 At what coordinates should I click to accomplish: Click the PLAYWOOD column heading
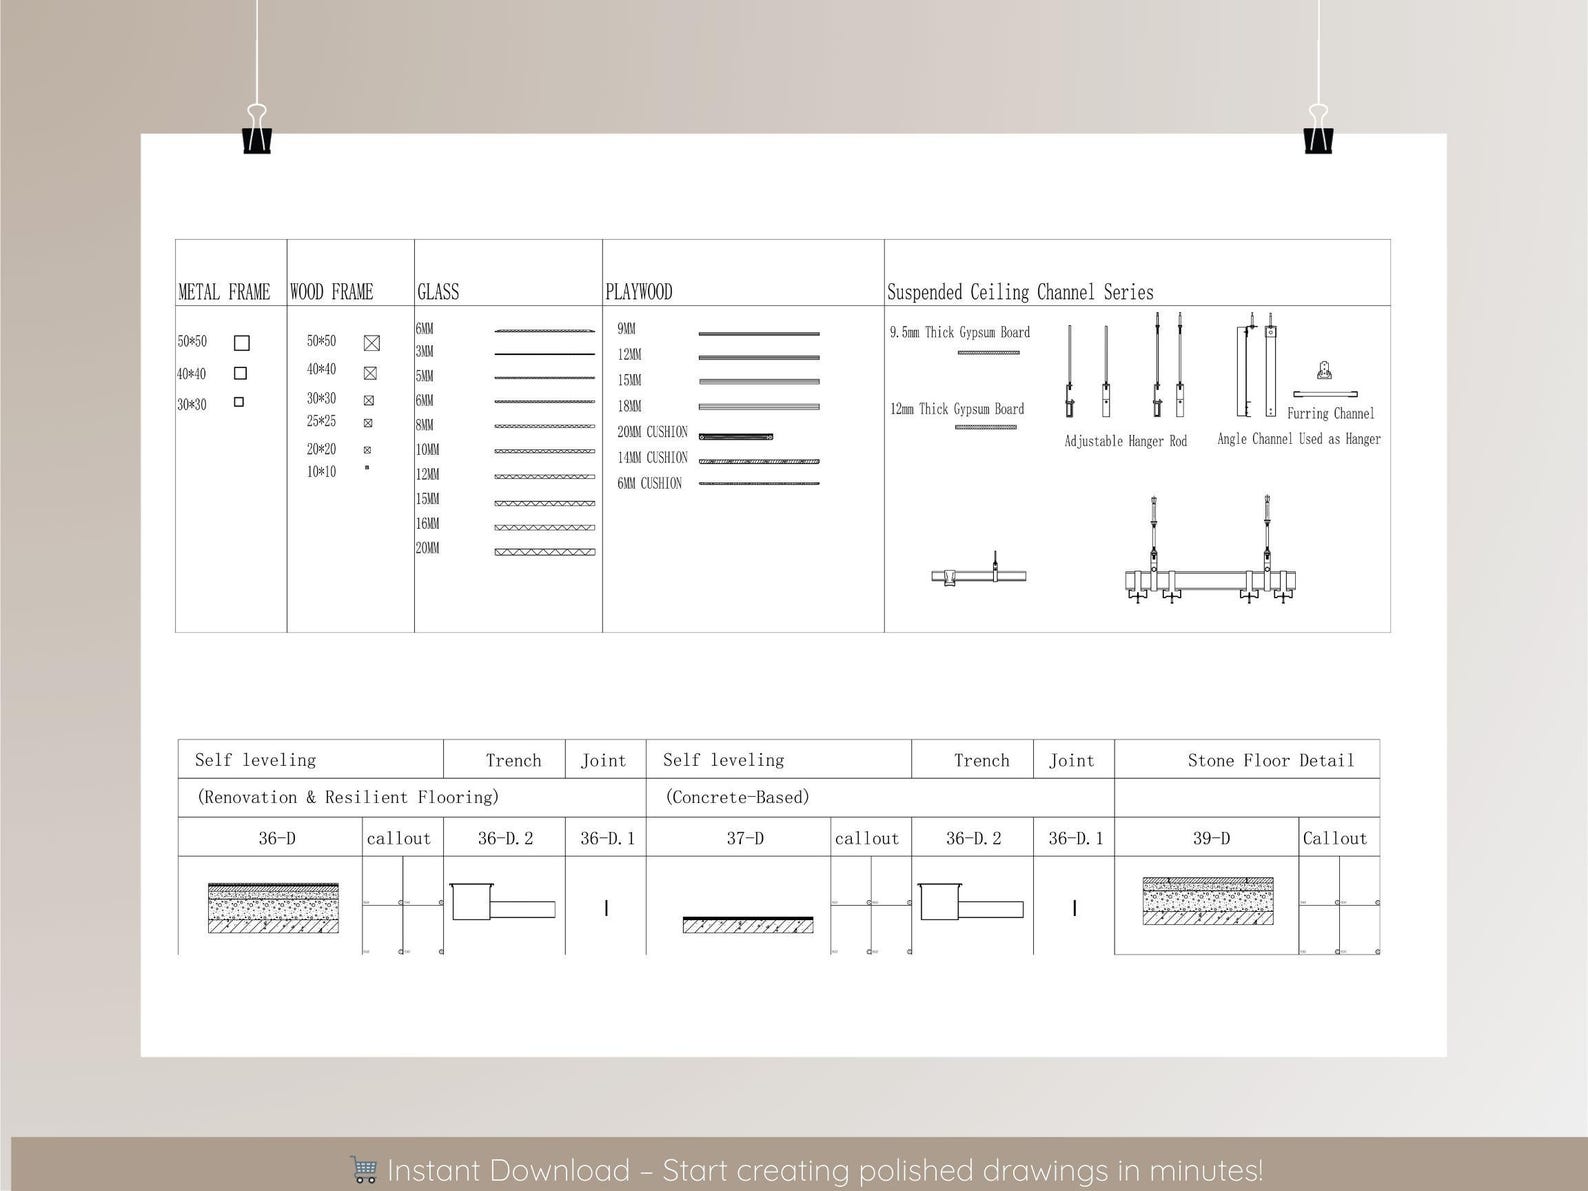coord(639,292)
